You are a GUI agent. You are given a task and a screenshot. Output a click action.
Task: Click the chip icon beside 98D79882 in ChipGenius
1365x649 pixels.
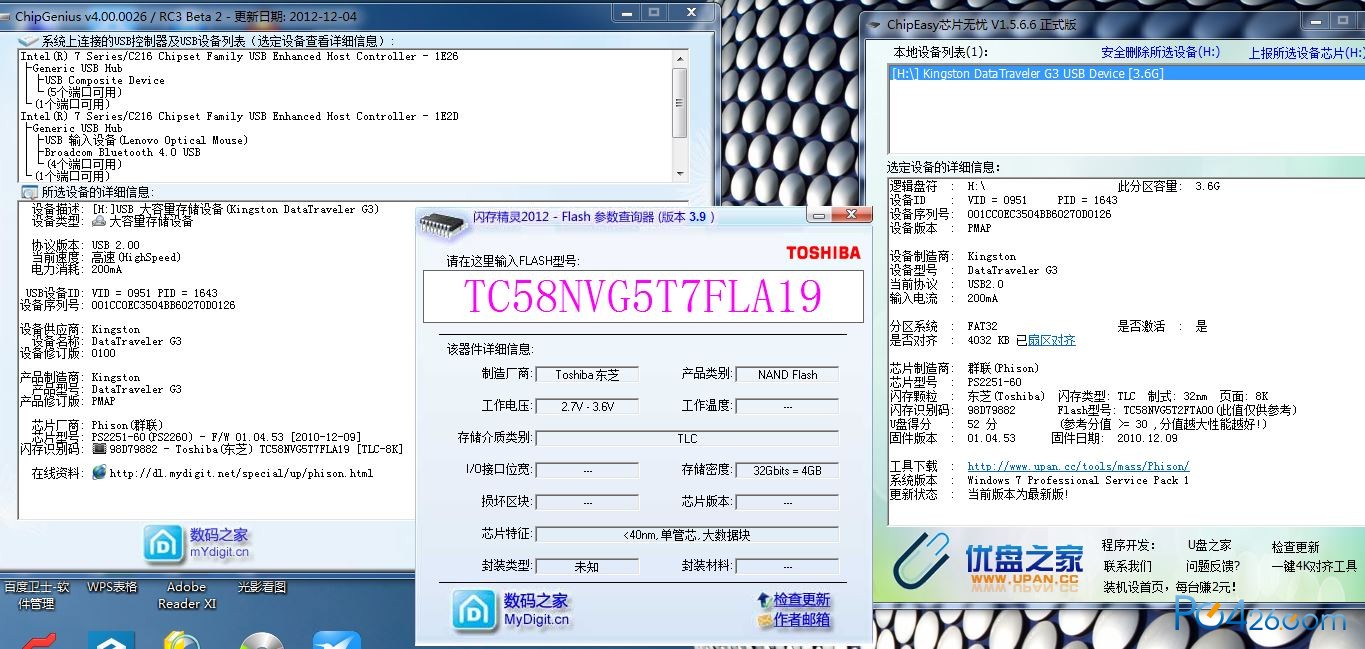pos(98,449)
